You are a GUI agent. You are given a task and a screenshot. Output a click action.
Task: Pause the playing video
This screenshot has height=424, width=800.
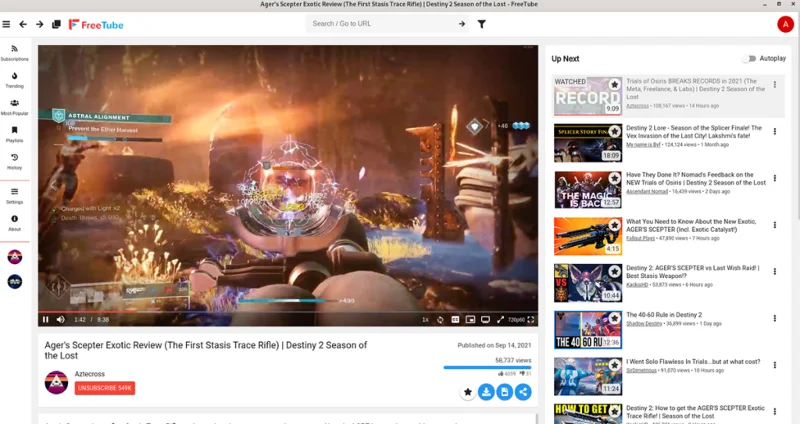pyautogui.click(x=45, y=319)
